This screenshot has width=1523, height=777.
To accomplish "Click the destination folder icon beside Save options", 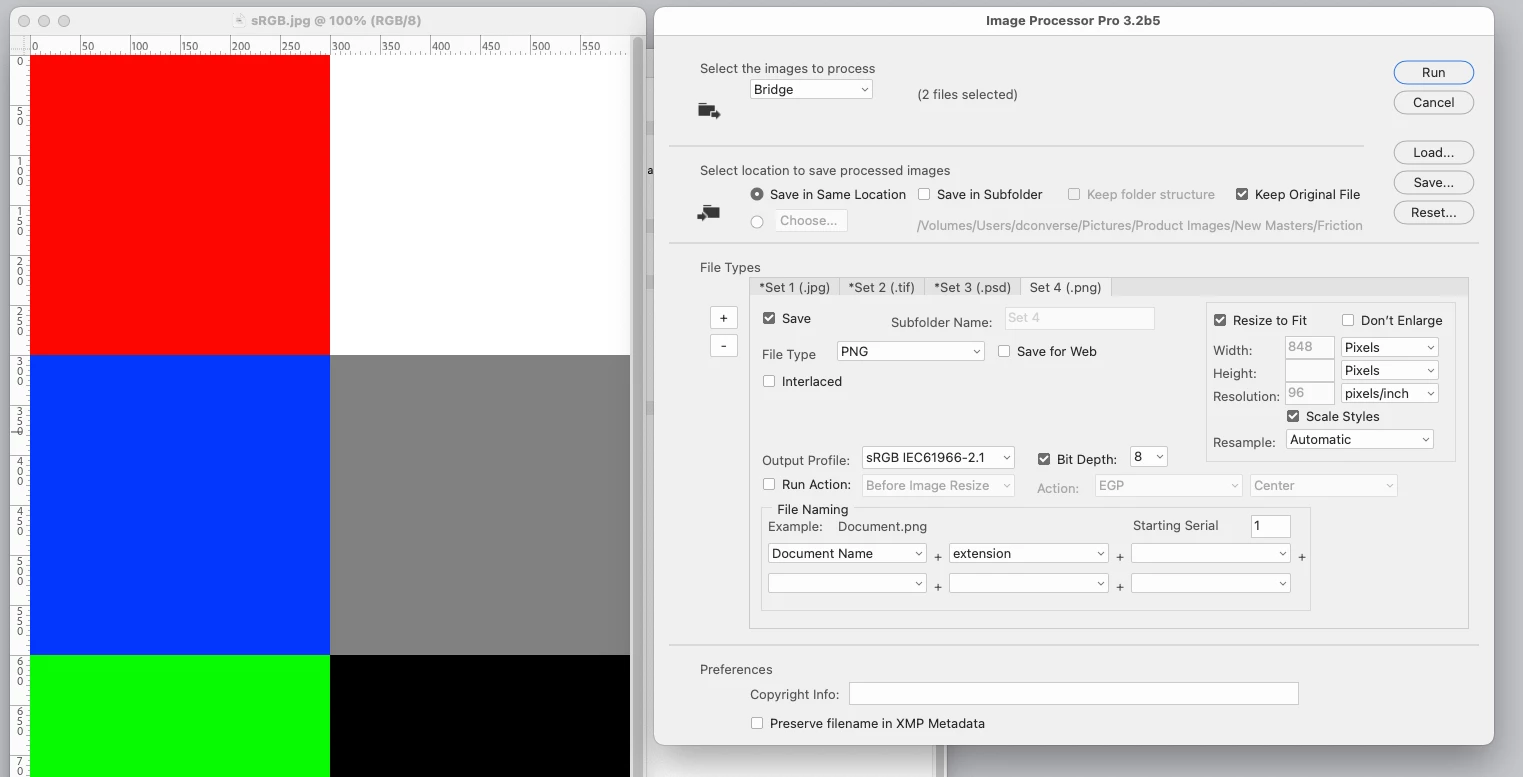I will (709, 212).
